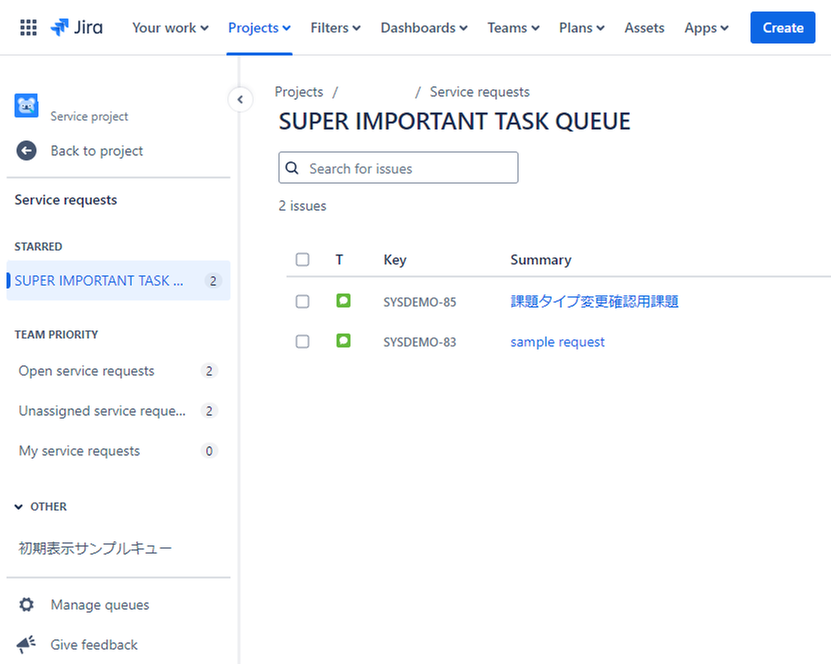
Task: Click the Manage queues link
Action: [x=100, y=605]
